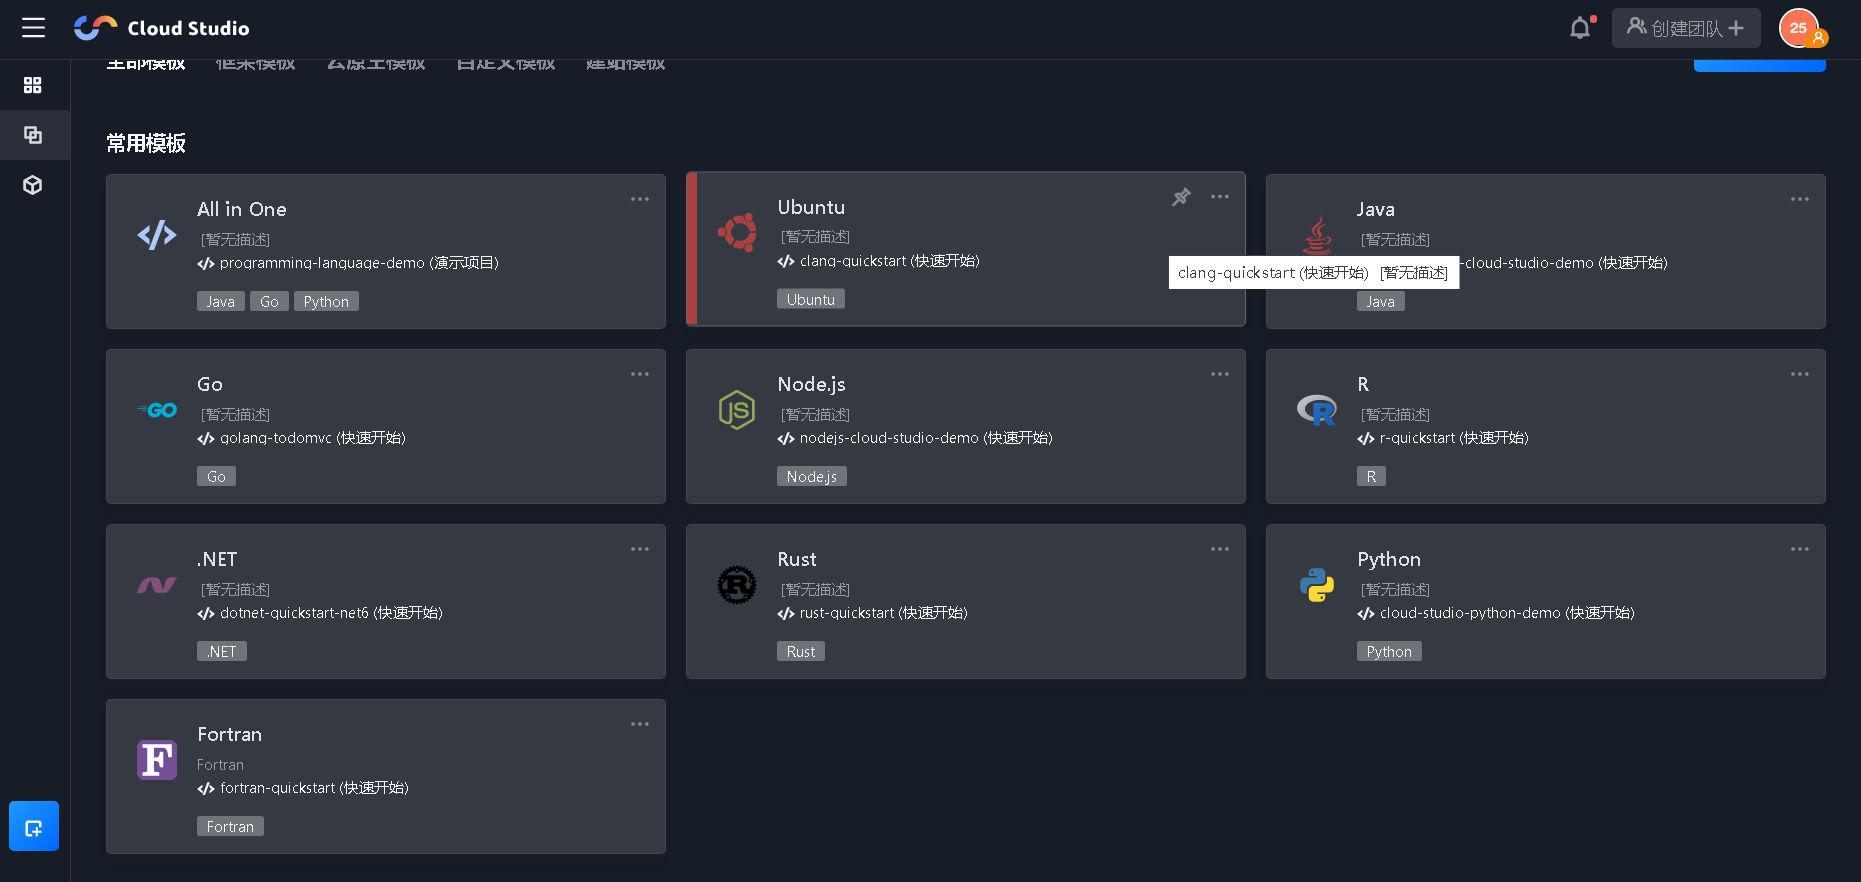Click the Cloud Studio logo

(162, 28)
